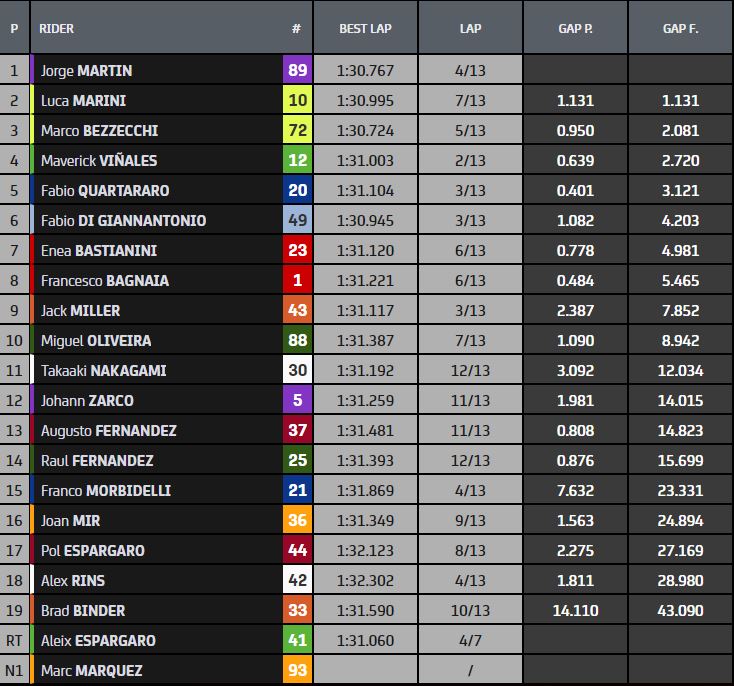Image resolution: width=734 pixels, height=686 pixels.
Task: Click Jorge Martin's number 89 badge
Action: coord(297,71)
